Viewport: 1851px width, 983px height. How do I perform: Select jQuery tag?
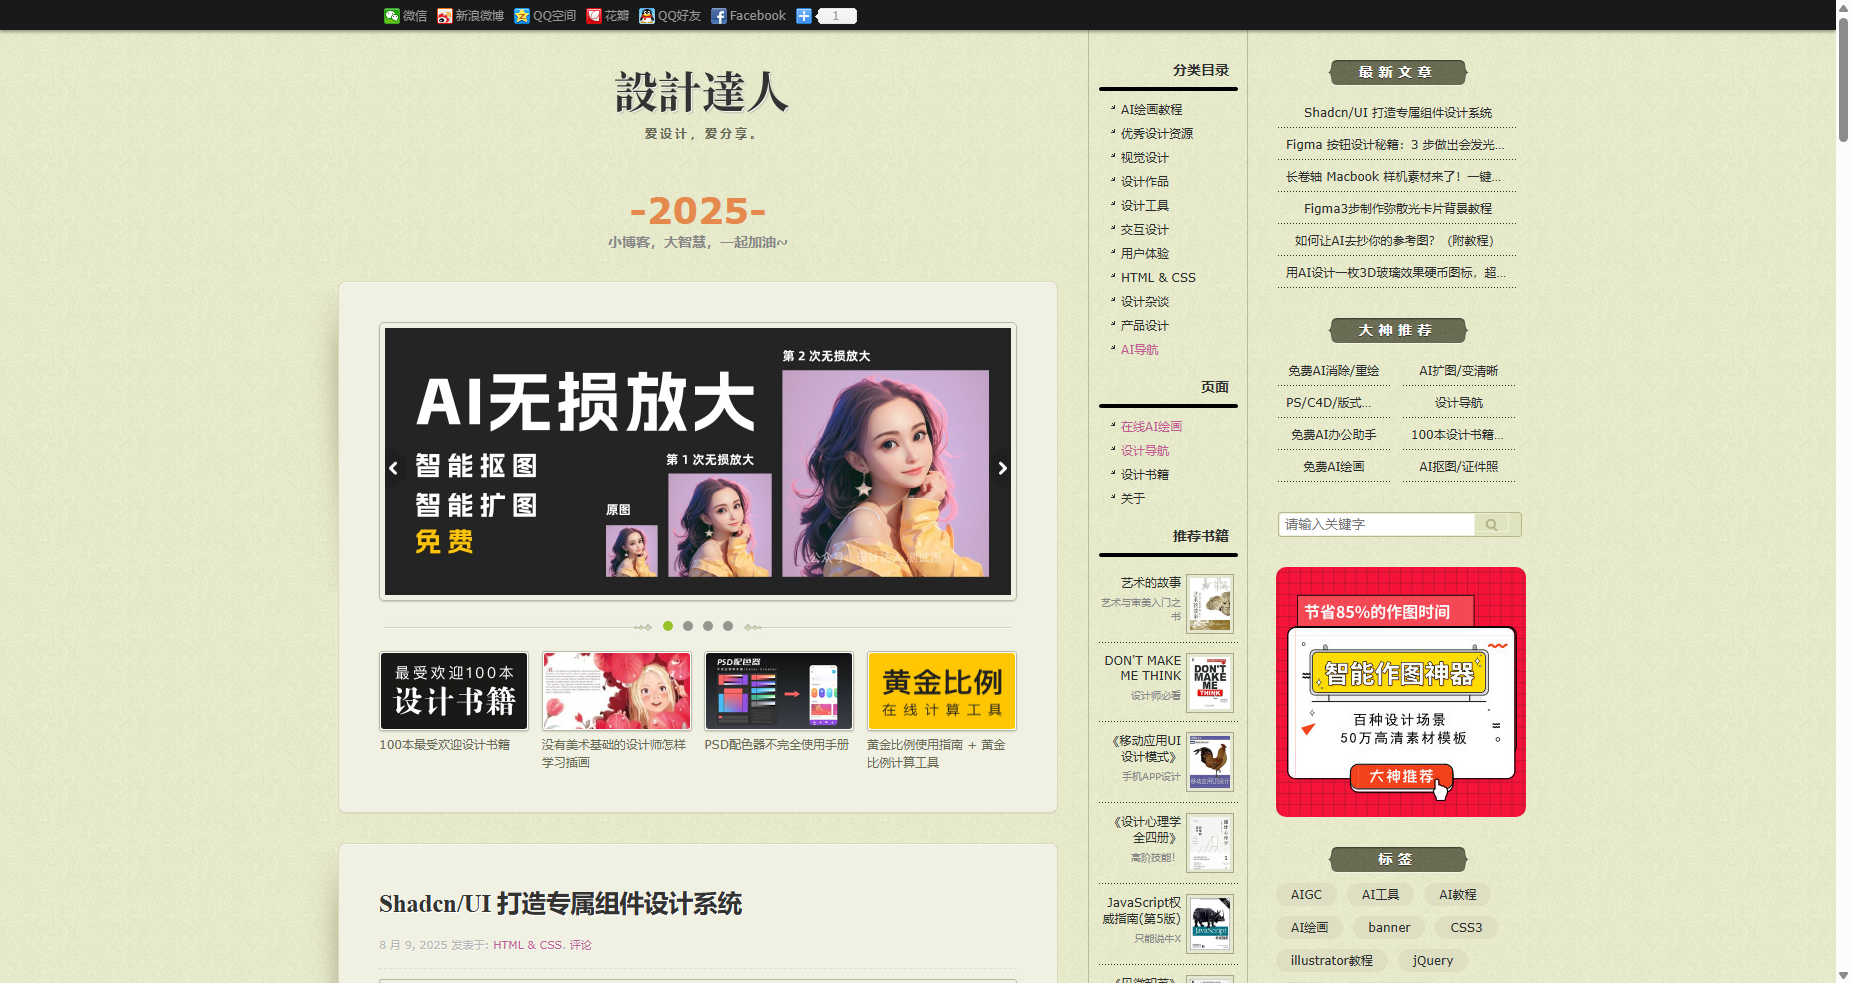(1432, 961)
